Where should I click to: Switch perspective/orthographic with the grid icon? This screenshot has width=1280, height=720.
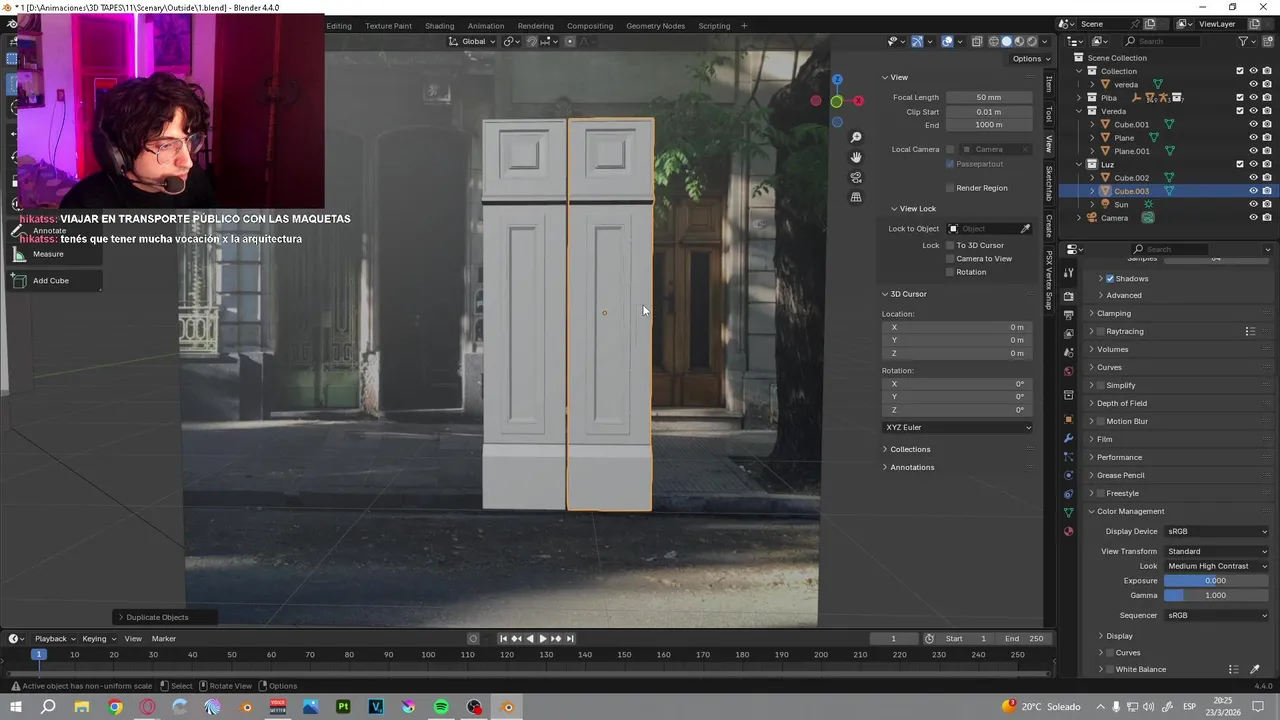coord(856,197)
